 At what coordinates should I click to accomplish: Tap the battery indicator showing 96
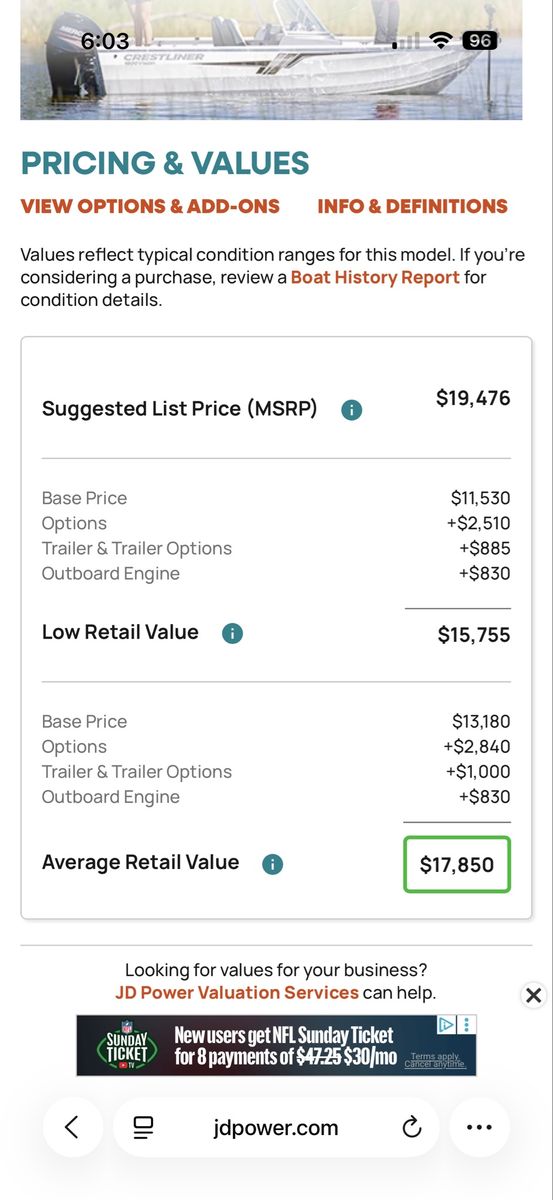point(480,41)
